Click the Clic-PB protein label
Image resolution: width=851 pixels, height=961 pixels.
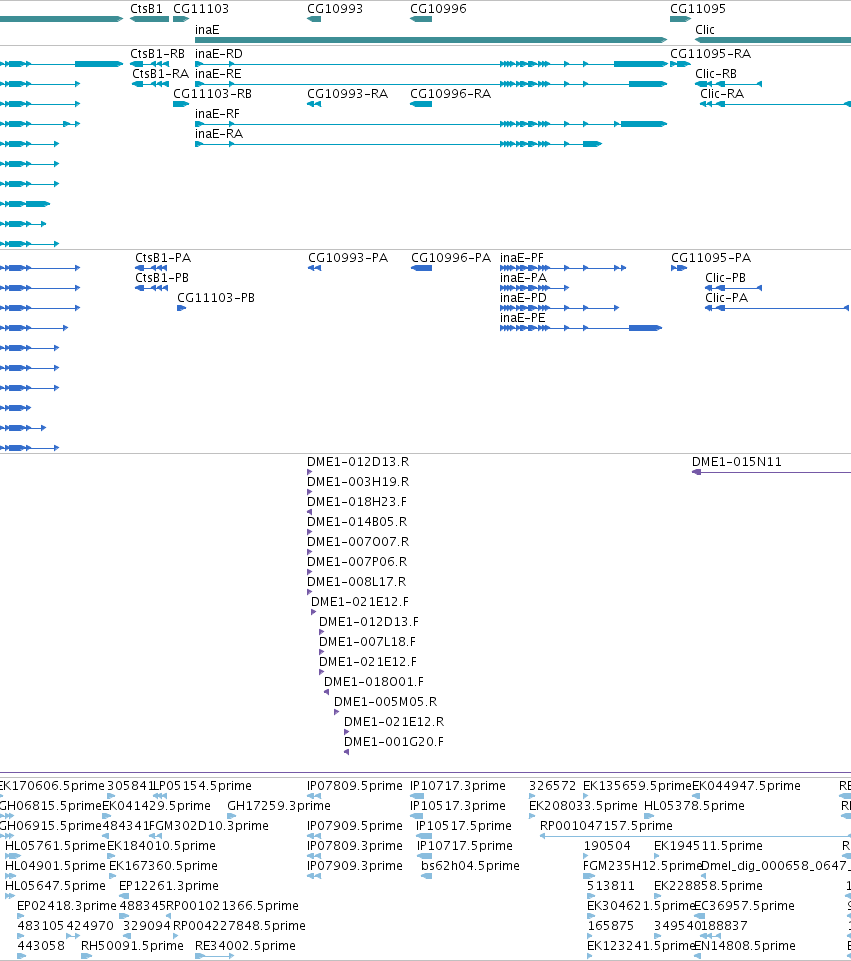tap(725, 278)
